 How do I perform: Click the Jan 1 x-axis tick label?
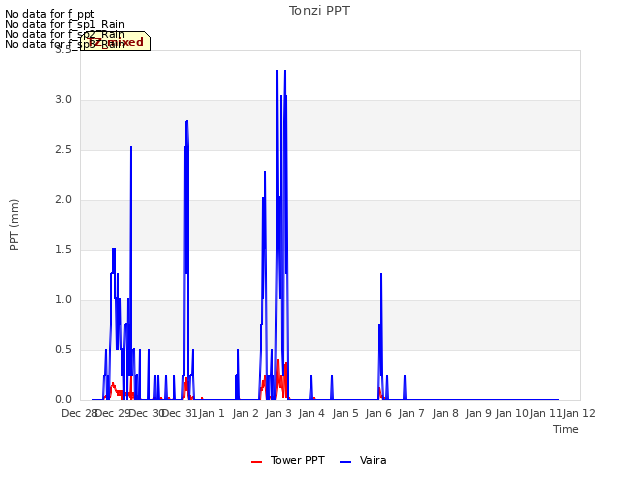click(x=212, y=413)
